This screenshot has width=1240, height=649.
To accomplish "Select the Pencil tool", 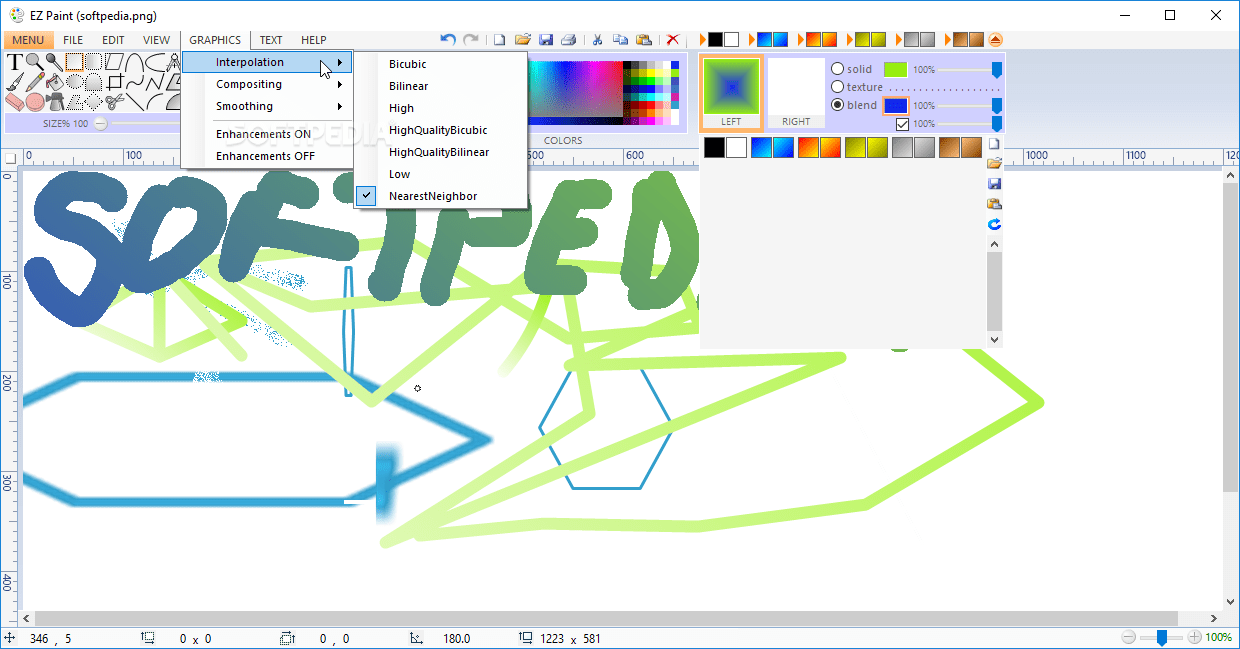I will [x=33, y=82].
